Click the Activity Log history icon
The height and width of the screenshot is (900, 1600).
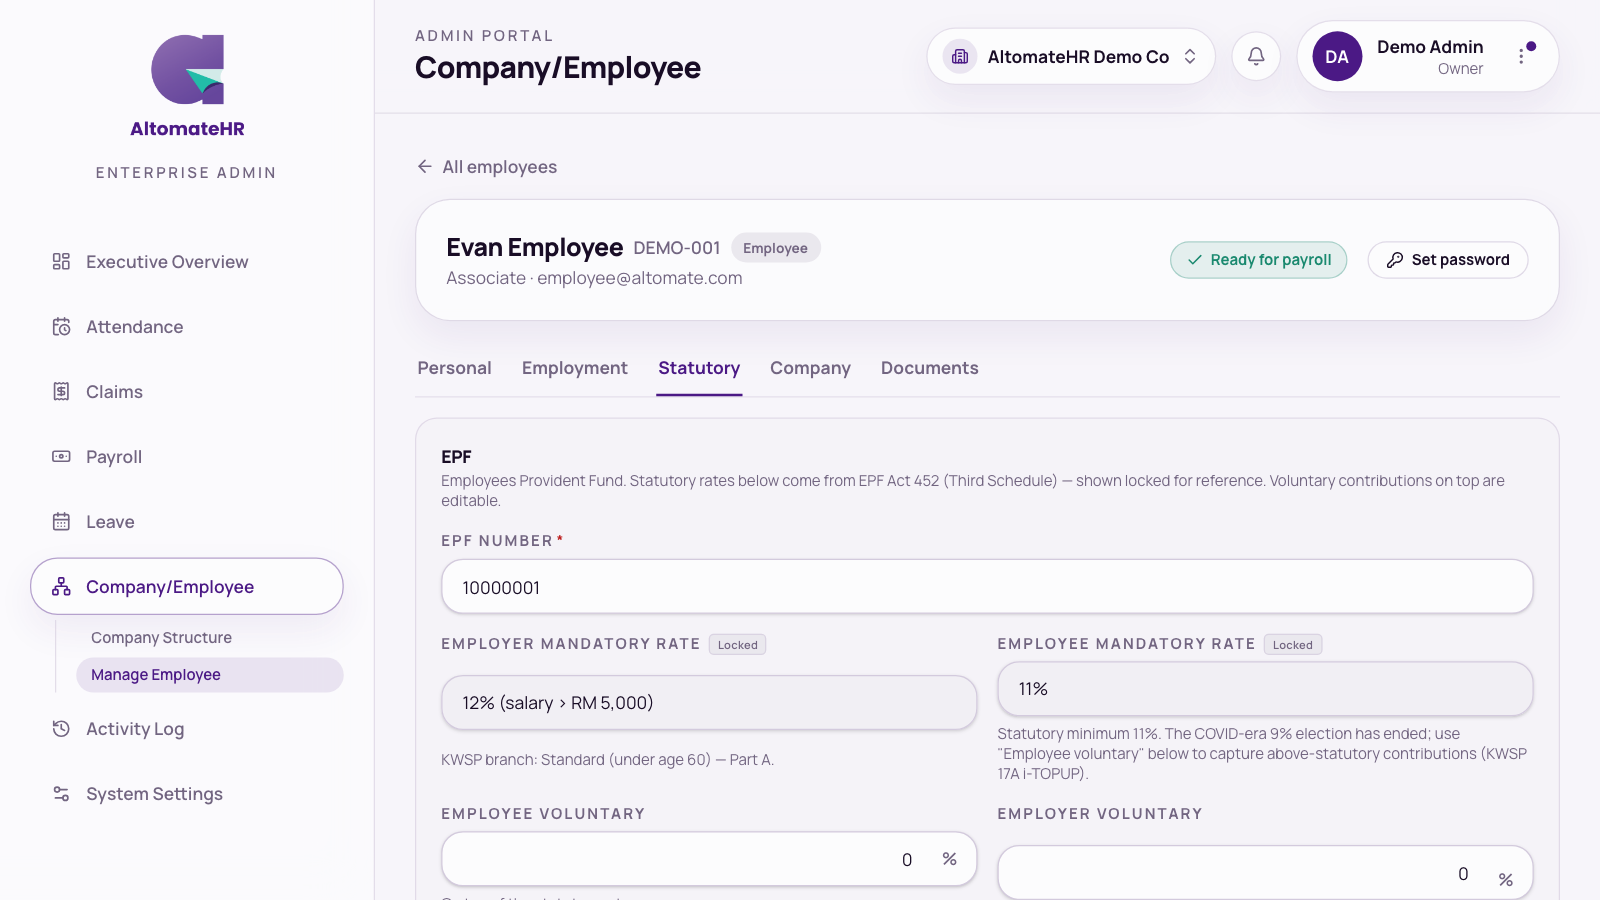[61, 729]
